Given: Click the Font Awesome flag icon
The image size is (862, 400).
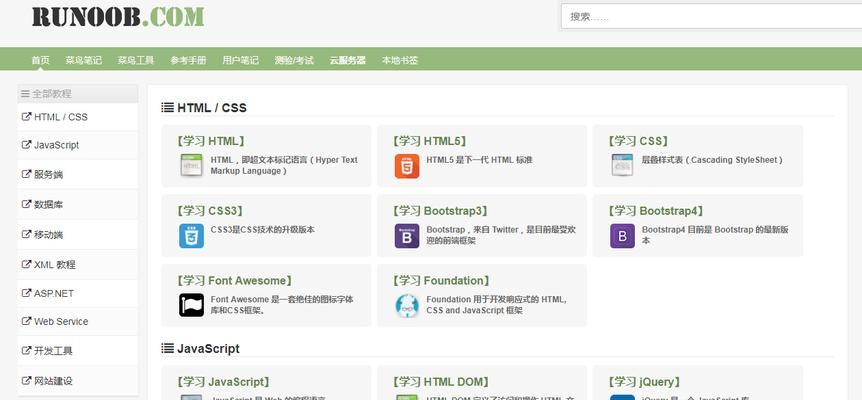Looking at the screenshot, I should click(x=191, y=305).
